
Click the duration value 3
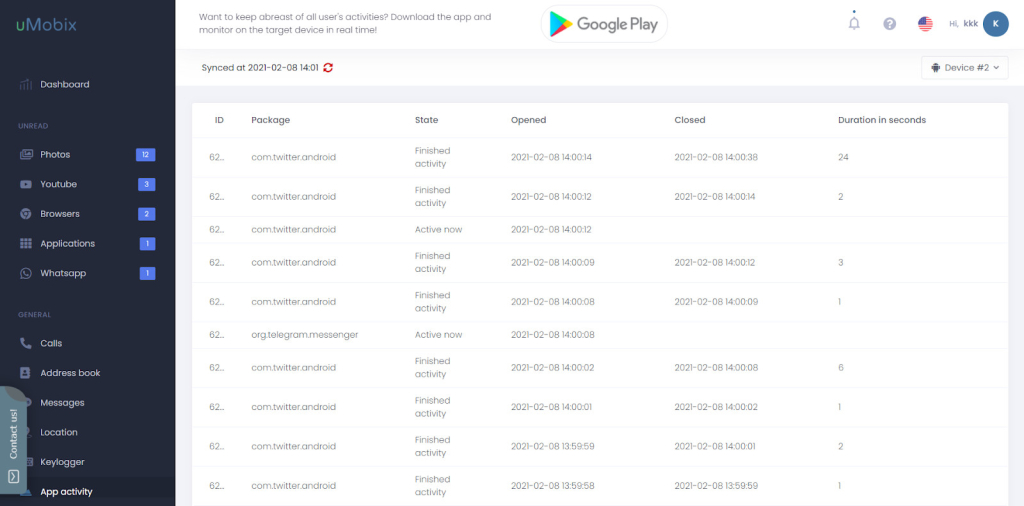(x=840, y=262)
